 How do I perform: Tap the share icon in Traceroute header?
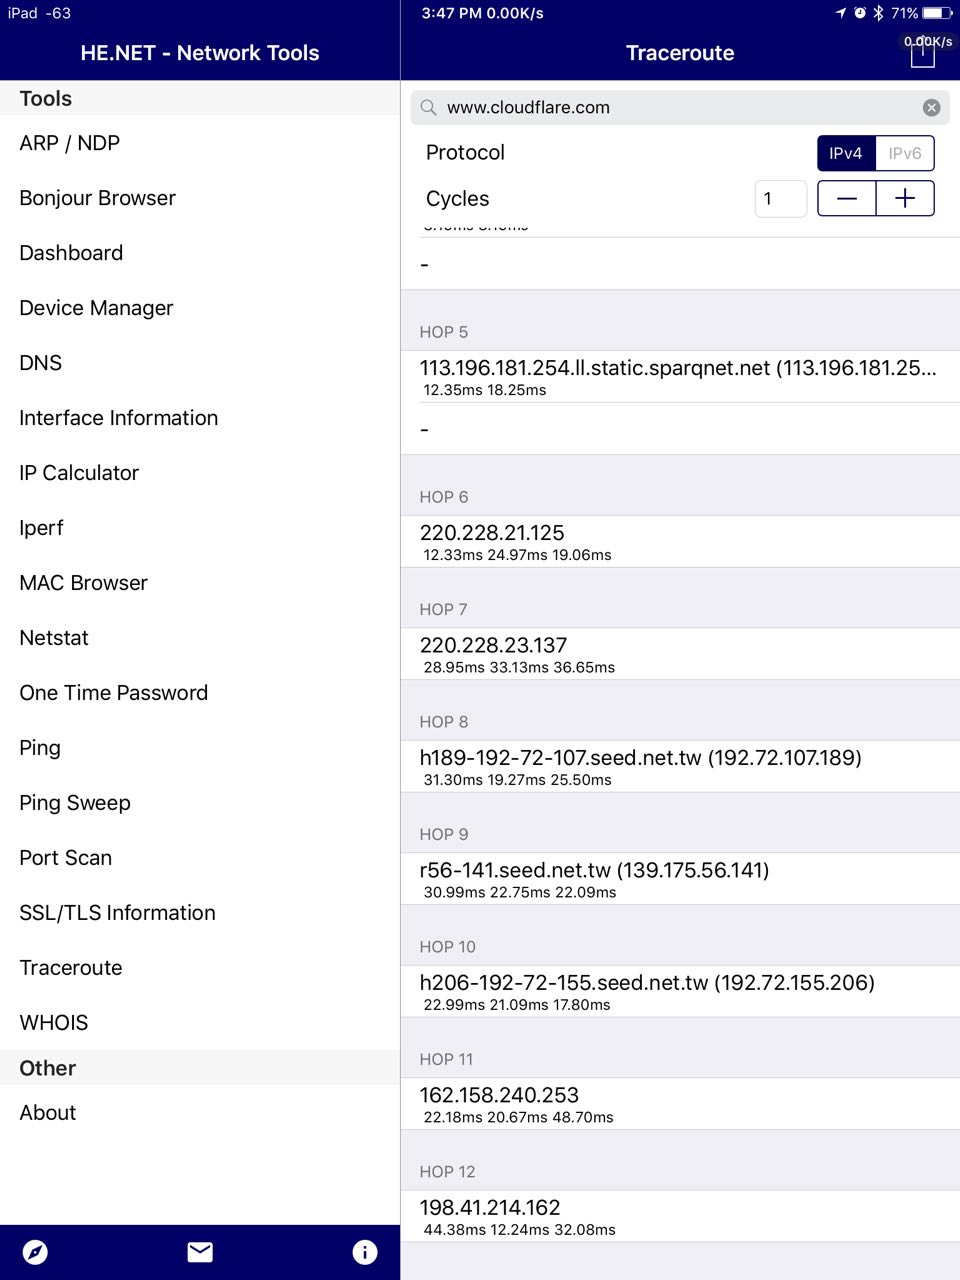coord(922,54)
